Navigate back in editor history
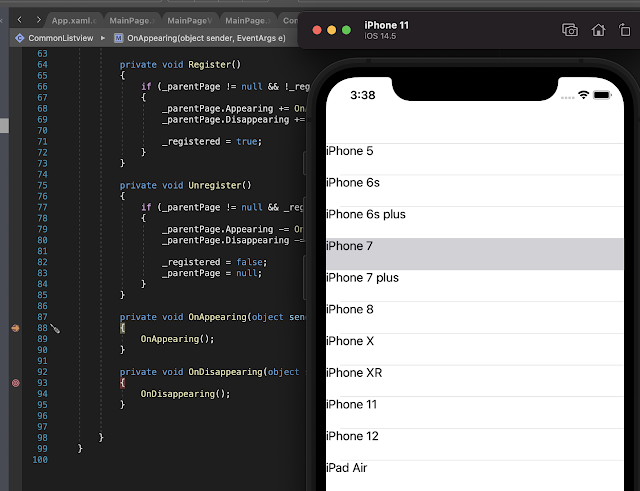 coord(19,20)
